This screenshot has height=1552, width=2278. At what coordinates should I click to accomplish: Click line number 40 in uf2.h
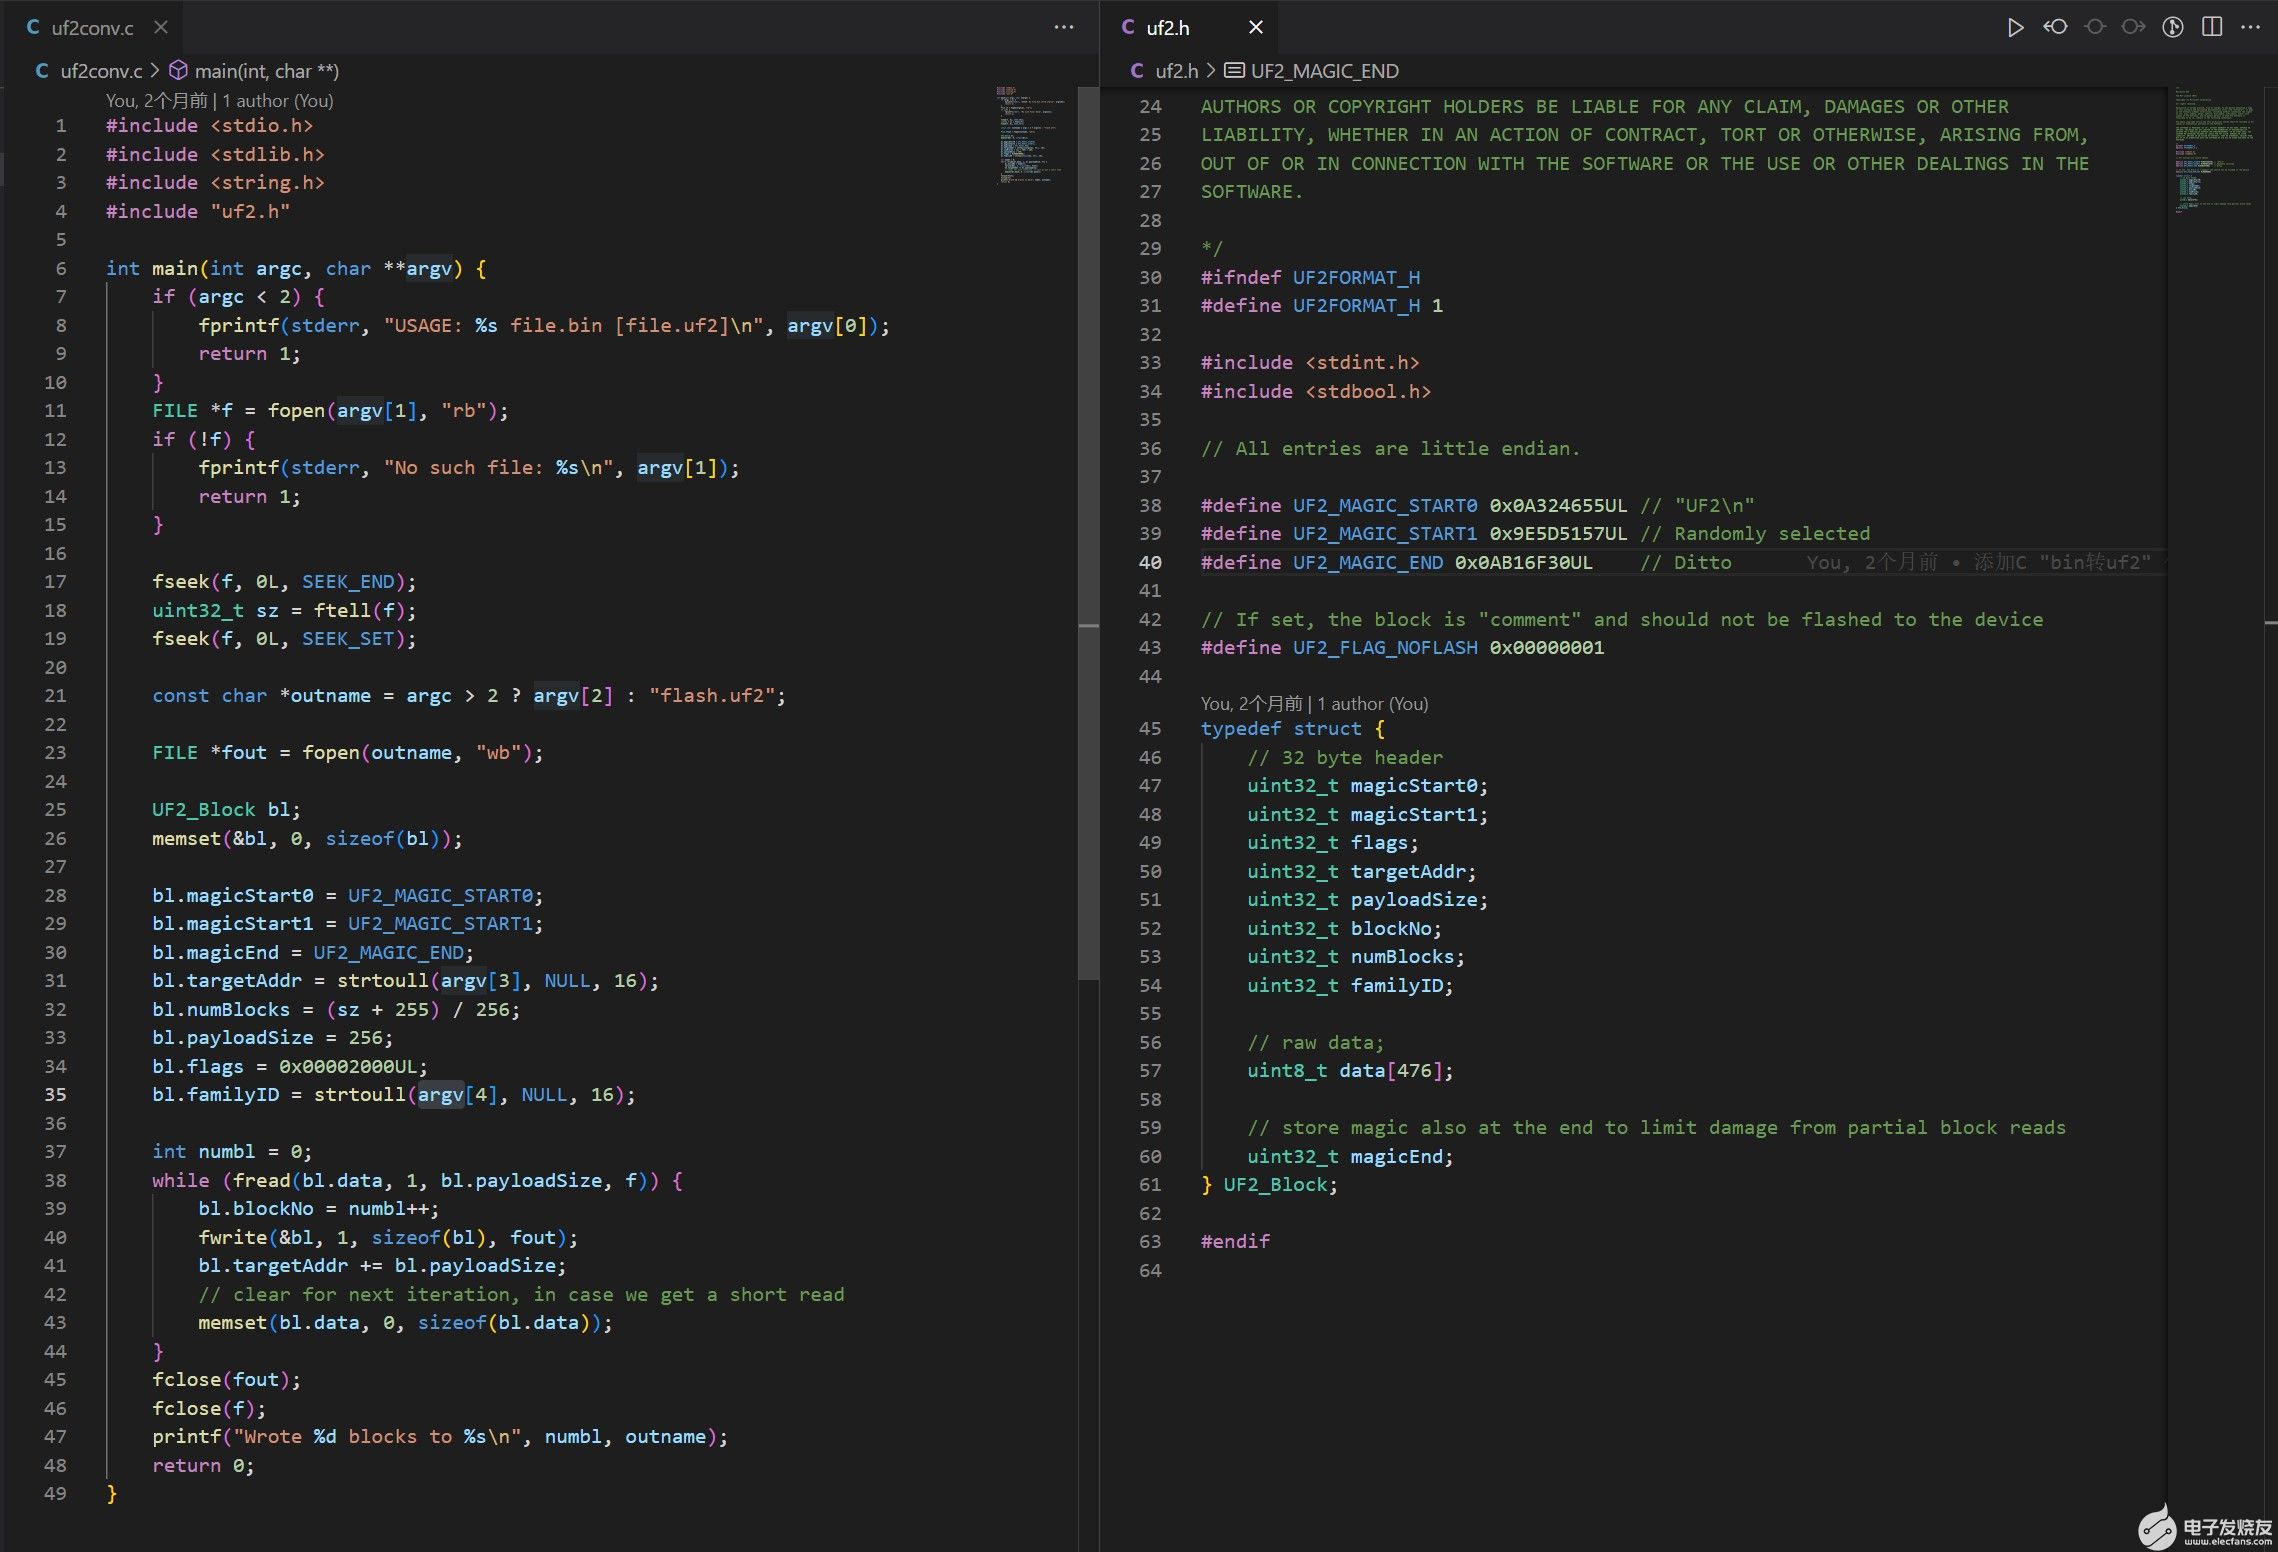point(1150,562)
